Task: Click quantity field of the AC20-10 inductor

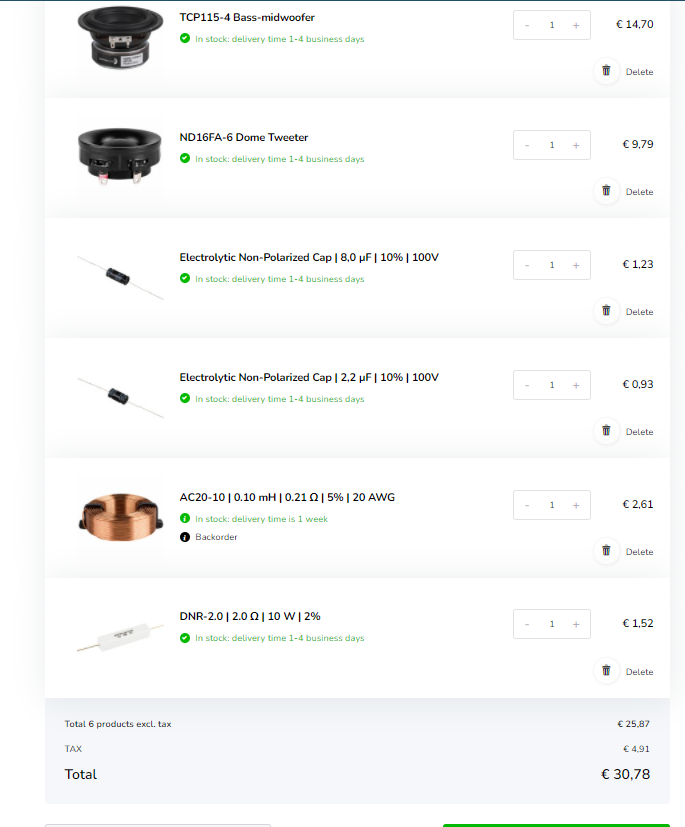Action: 552,505
